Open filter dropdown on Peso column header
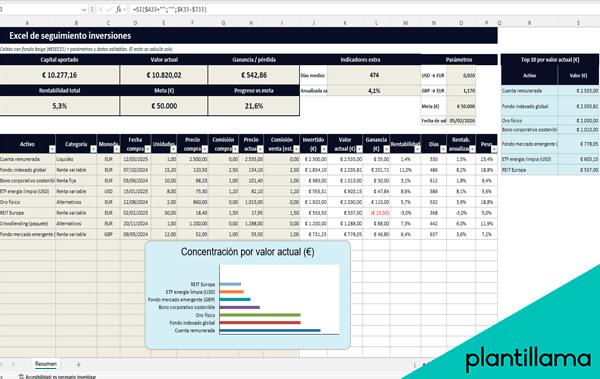600x379 pixels. point(494,149)
